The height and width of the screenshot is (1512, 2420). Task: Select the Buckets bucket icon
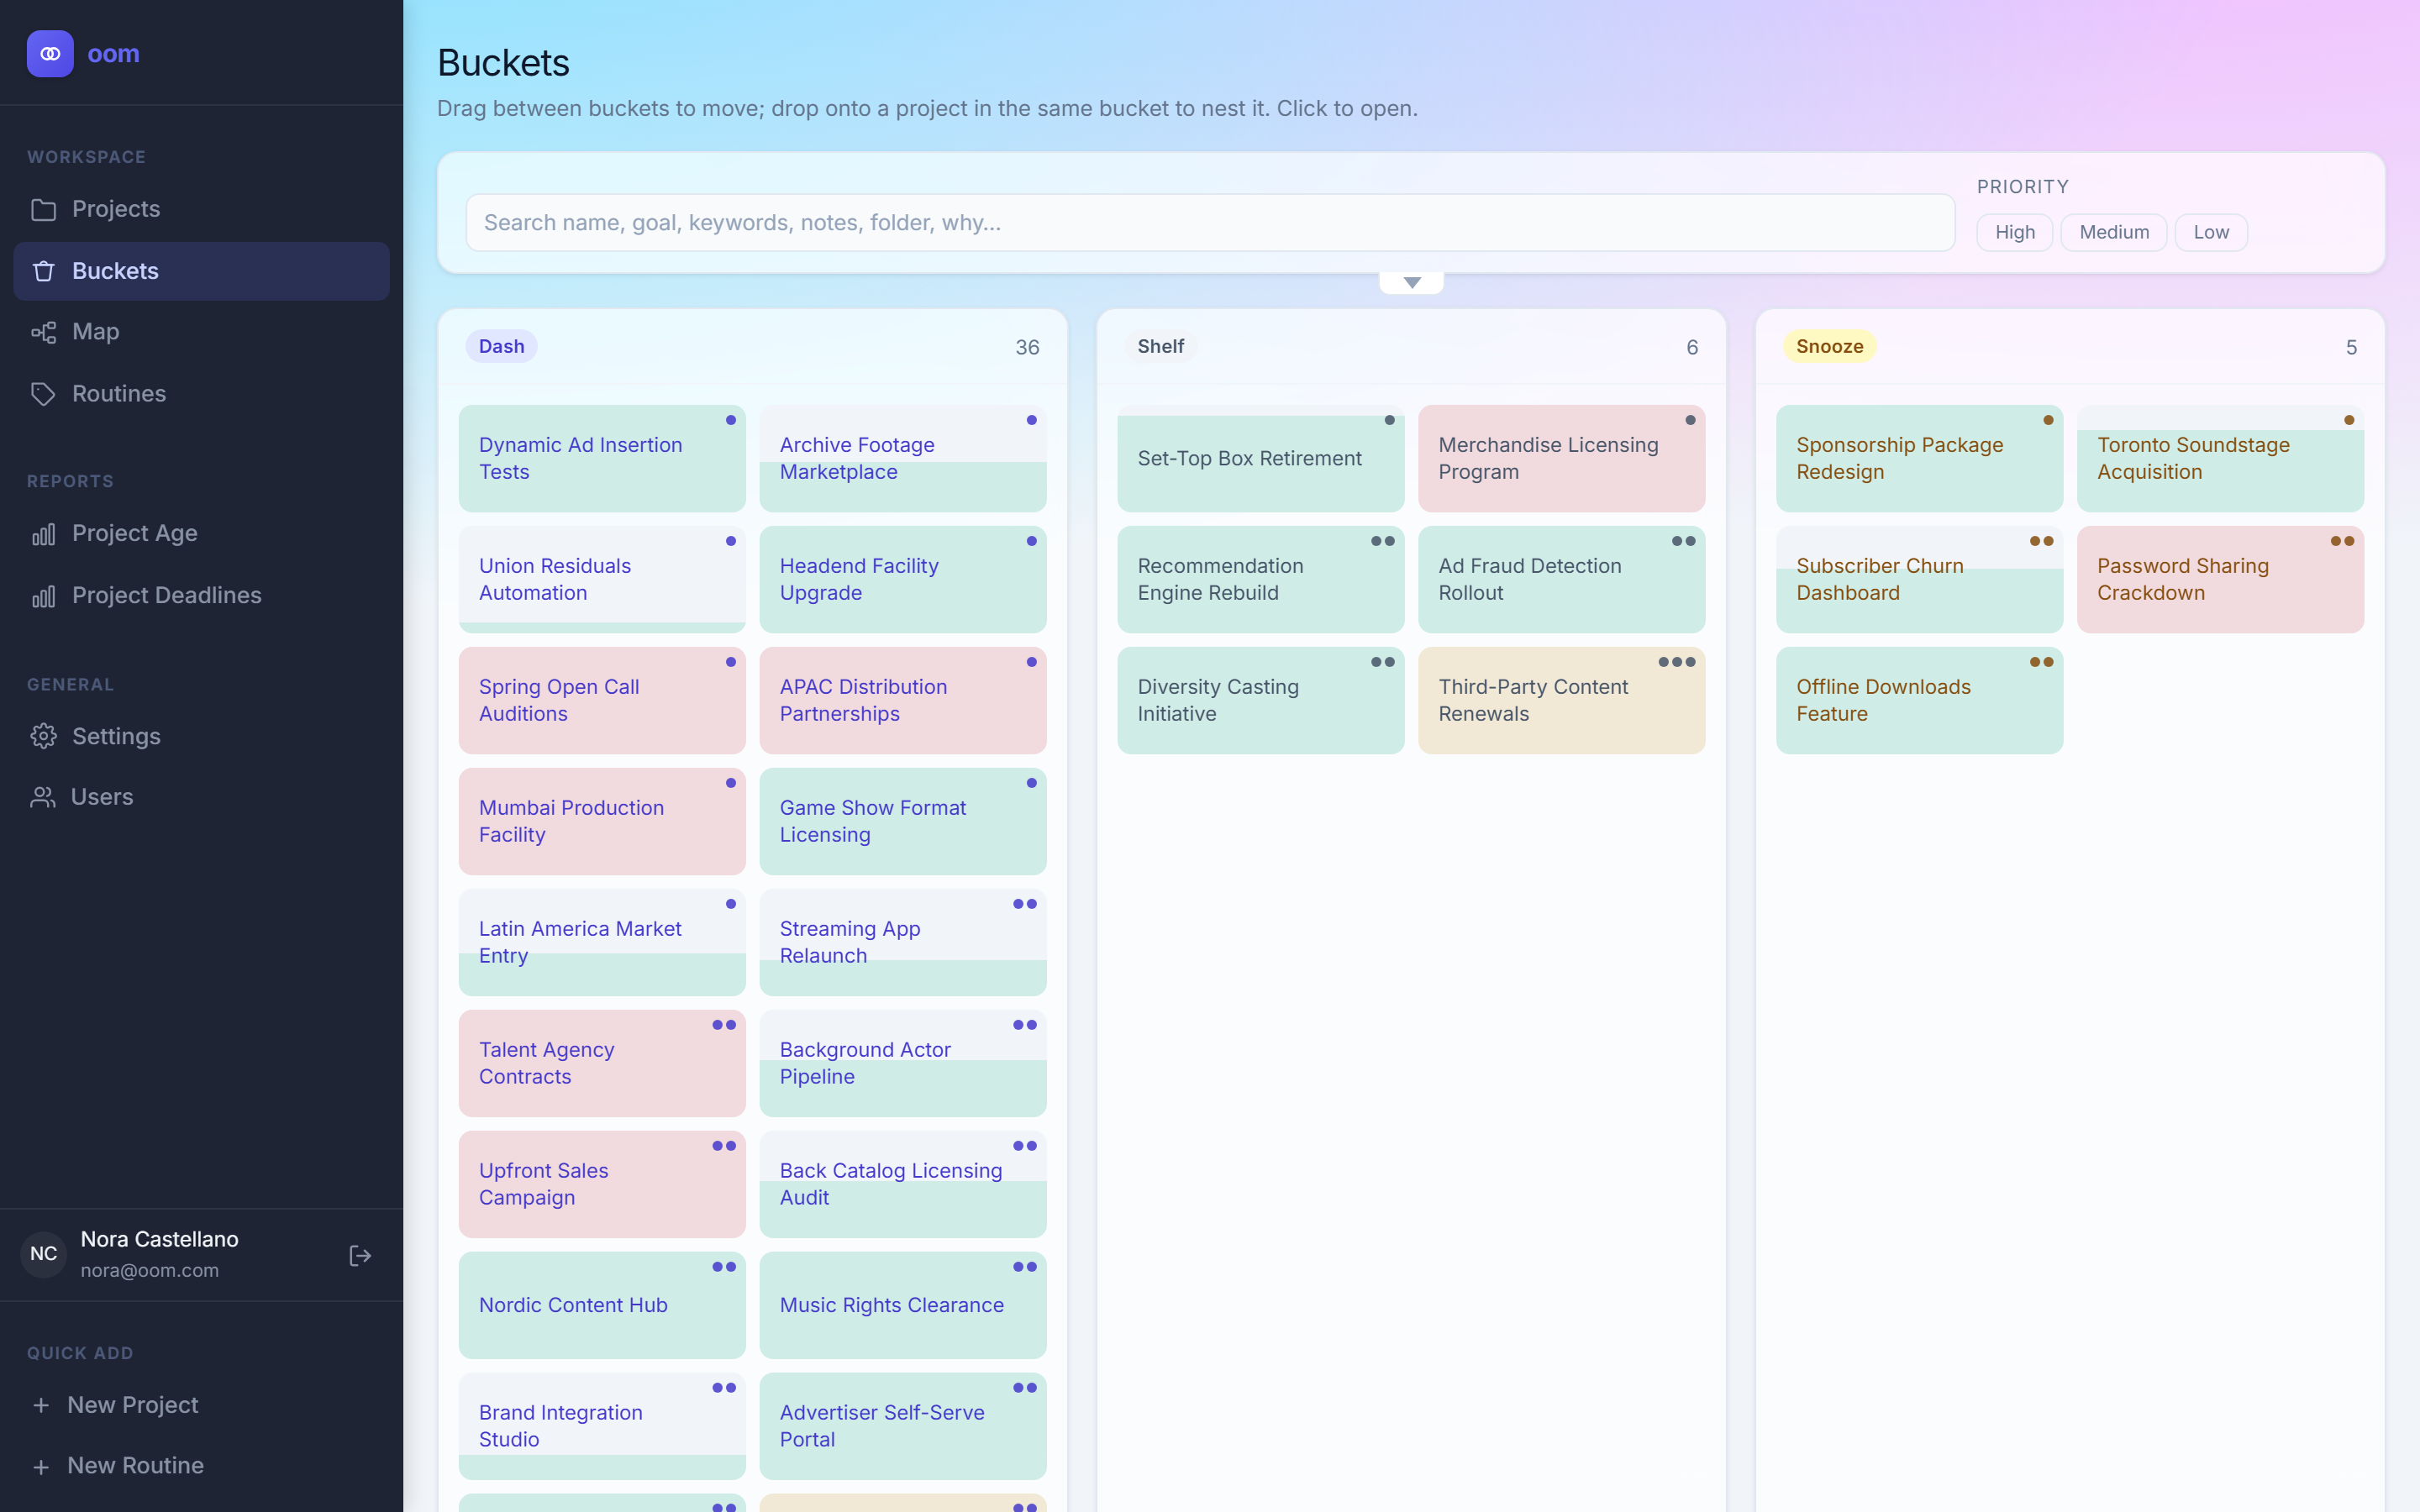point(43,272)
